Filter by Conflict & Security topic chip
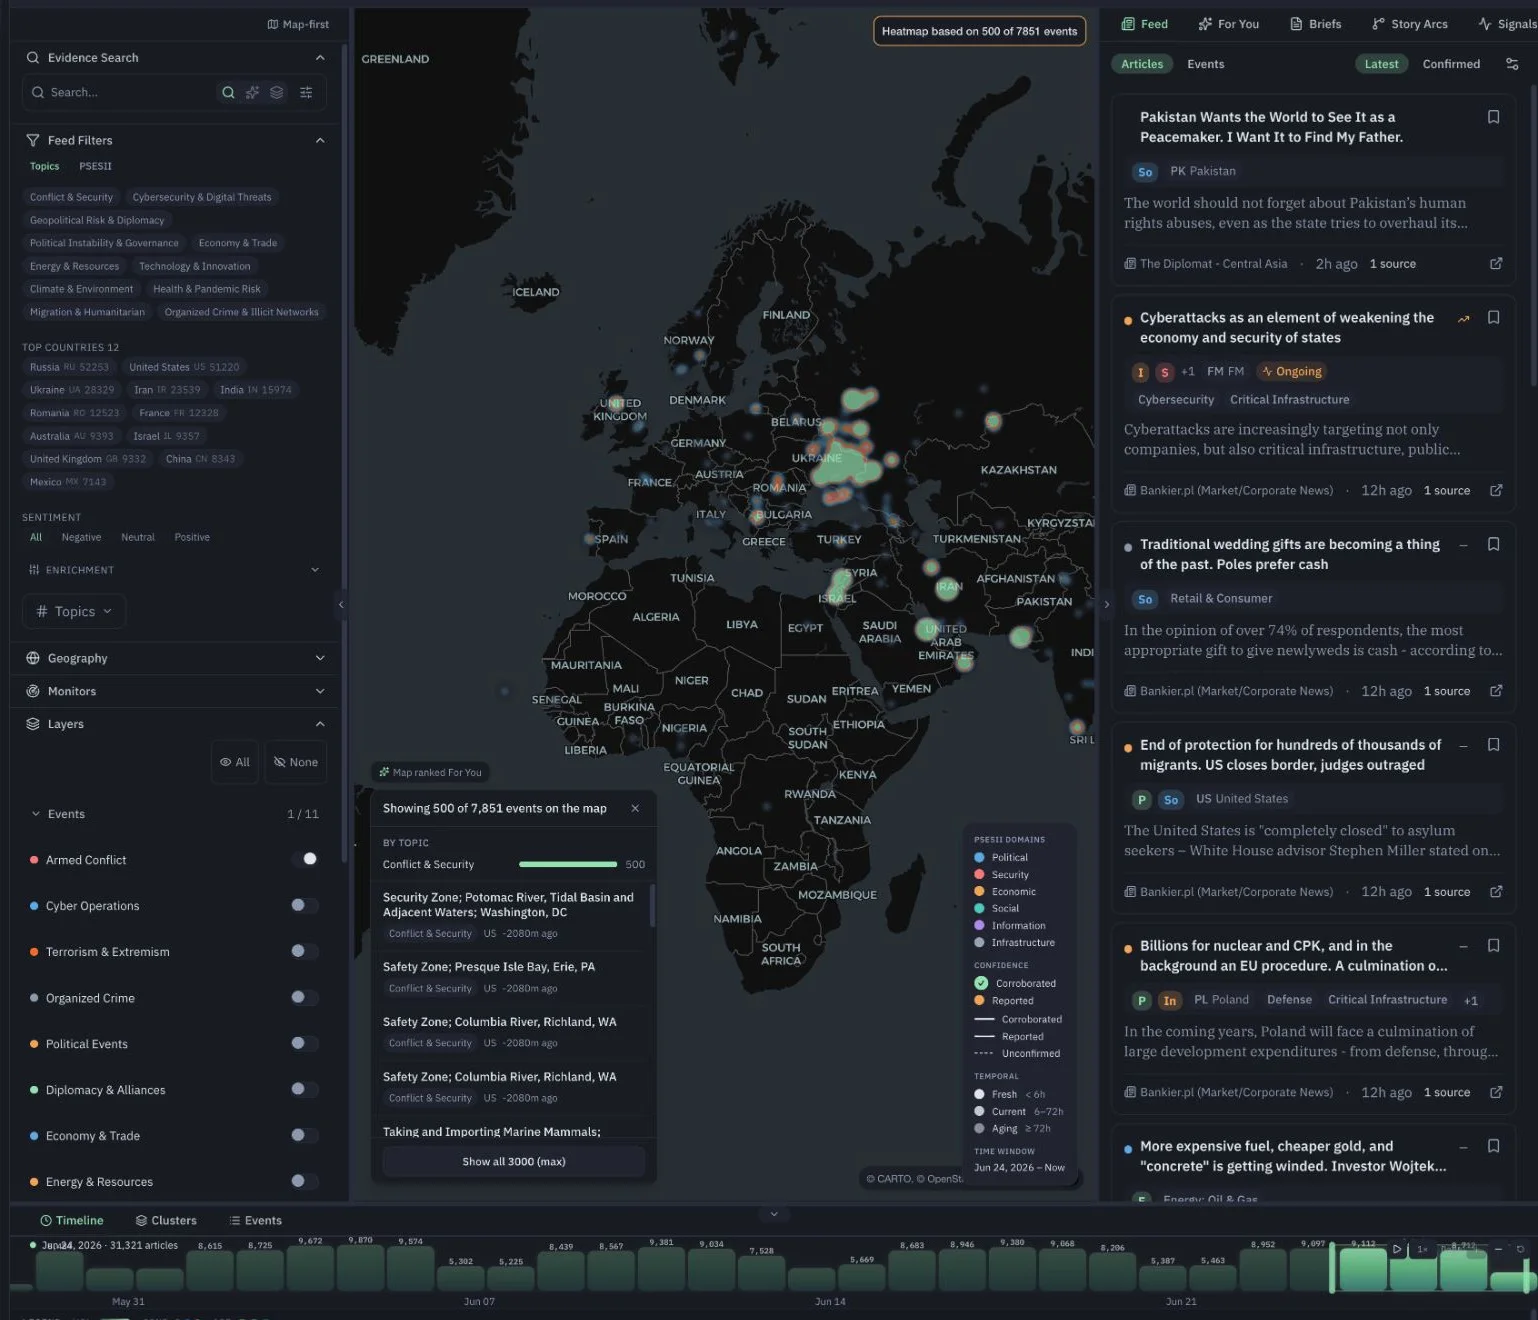 click(71, 197)
